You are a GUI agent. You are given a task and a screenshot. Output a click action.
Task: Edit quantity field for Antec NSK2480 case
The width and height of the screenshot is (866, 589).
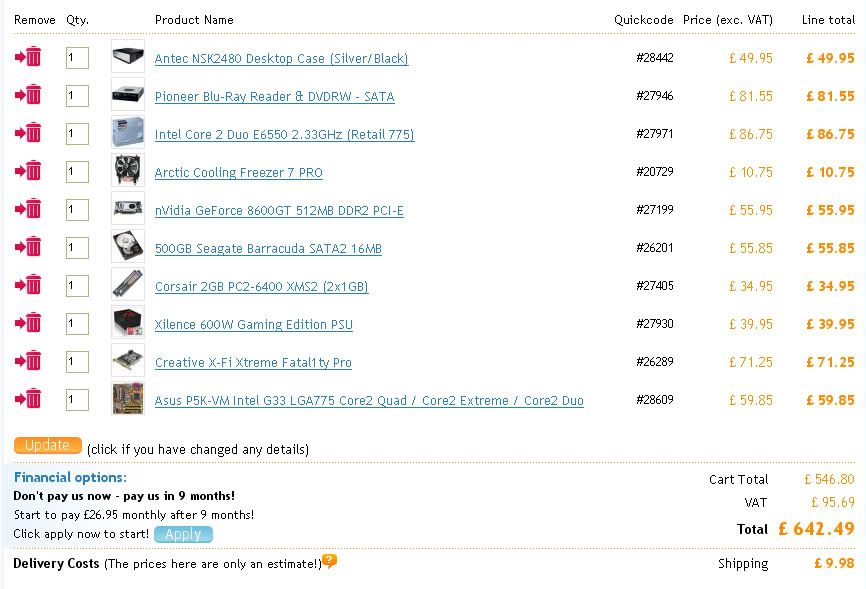[77, 57]
